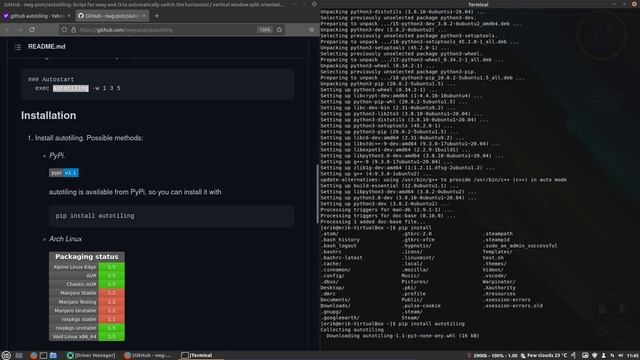Launch terminal from the taskbar launcher
Viewport: 640px width, 360px height.
pyautogui.click(x=43, y=355)
